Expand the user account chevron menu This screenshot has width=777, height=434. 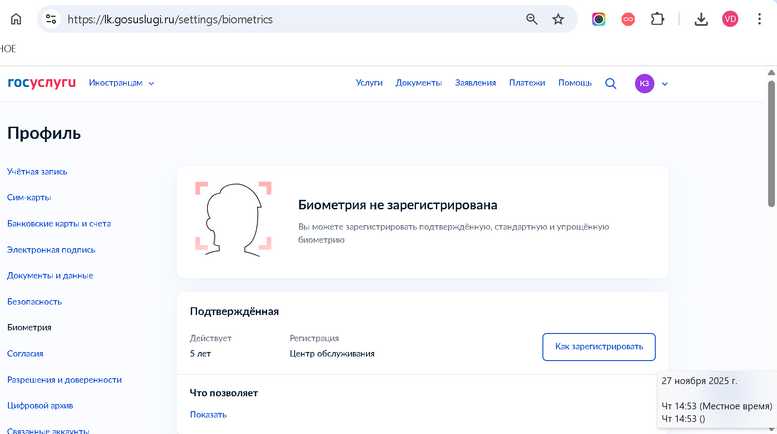pyautogui.click(x=665, y=84)
